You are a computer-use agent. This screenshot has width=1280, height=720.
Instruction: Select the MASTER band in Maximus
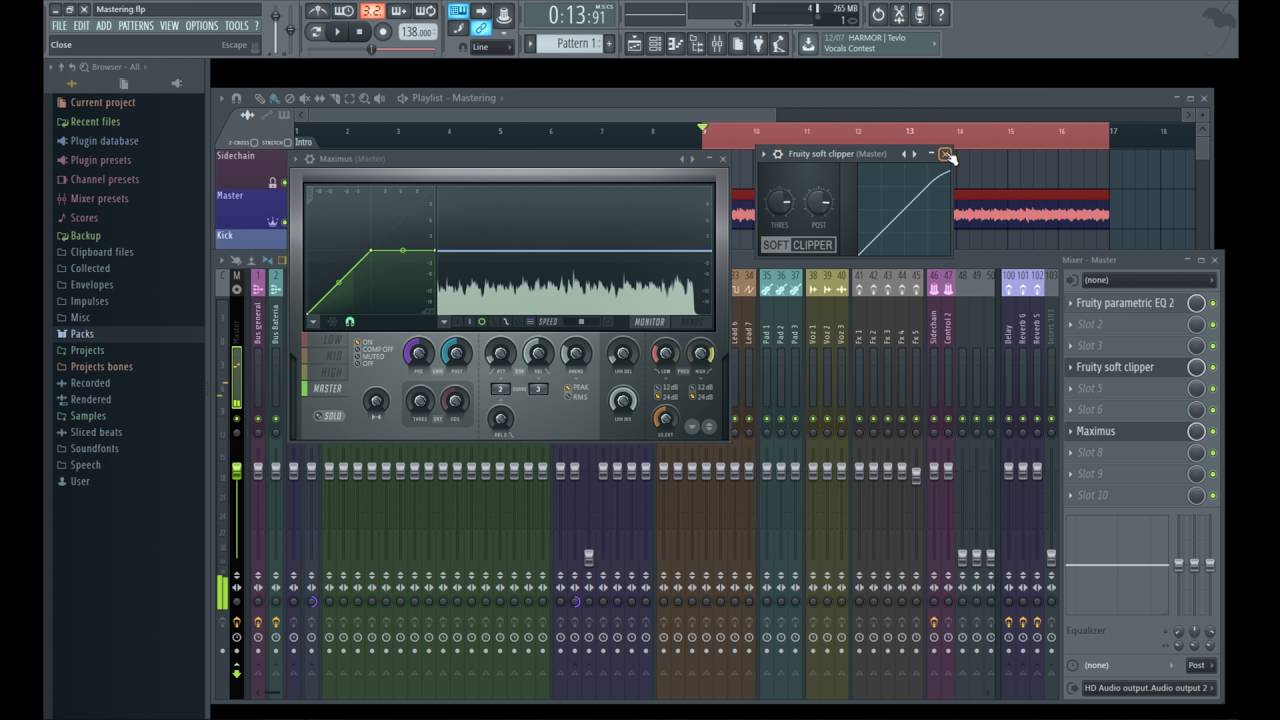click(325, 389)
